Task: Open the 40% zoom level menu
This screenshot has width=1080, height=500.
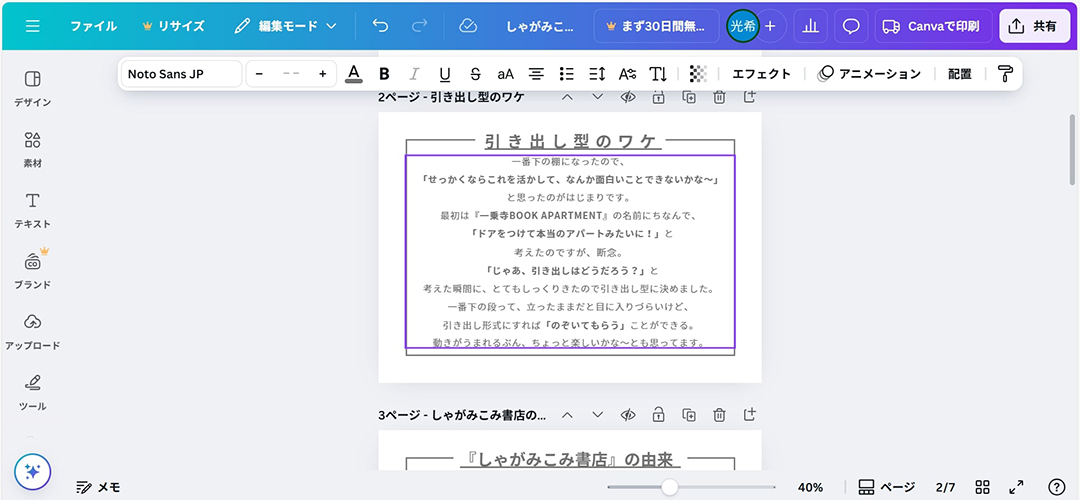Action: [811, 487]
